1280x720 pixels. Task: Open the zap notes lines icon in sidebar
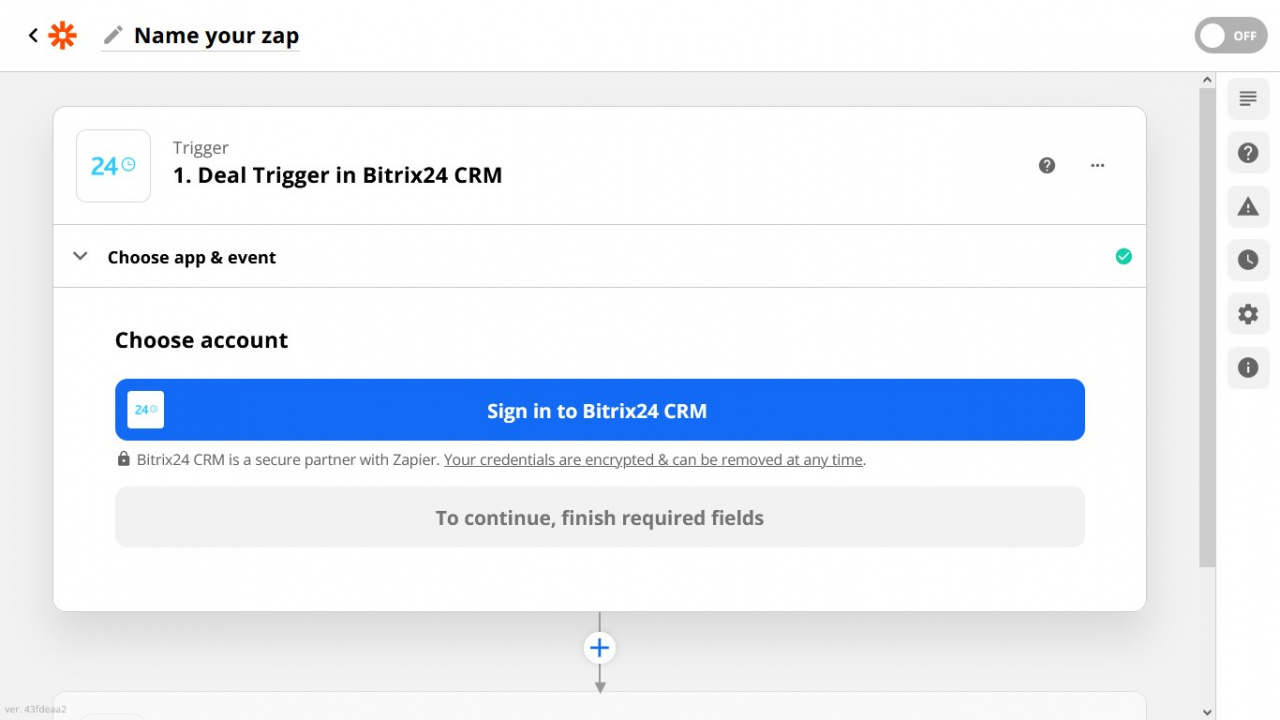click(x=1248, y=99)
